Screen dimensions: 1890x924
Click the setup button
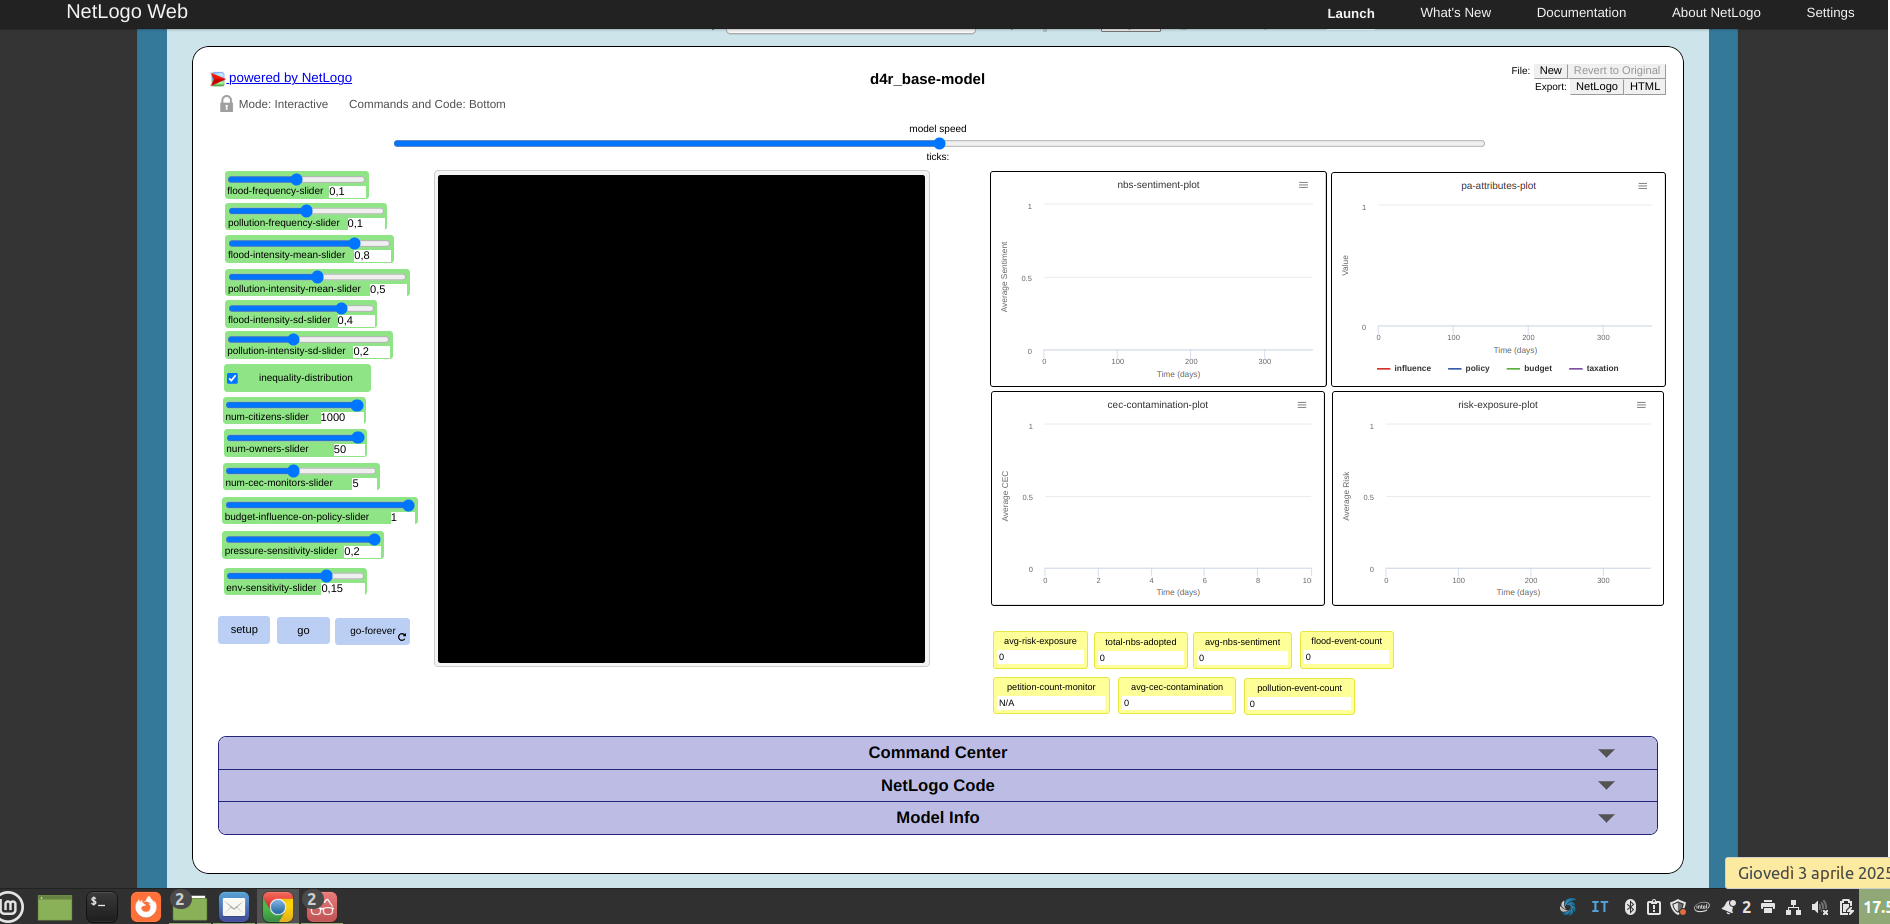pyautogui.click(x=243, y=630)
